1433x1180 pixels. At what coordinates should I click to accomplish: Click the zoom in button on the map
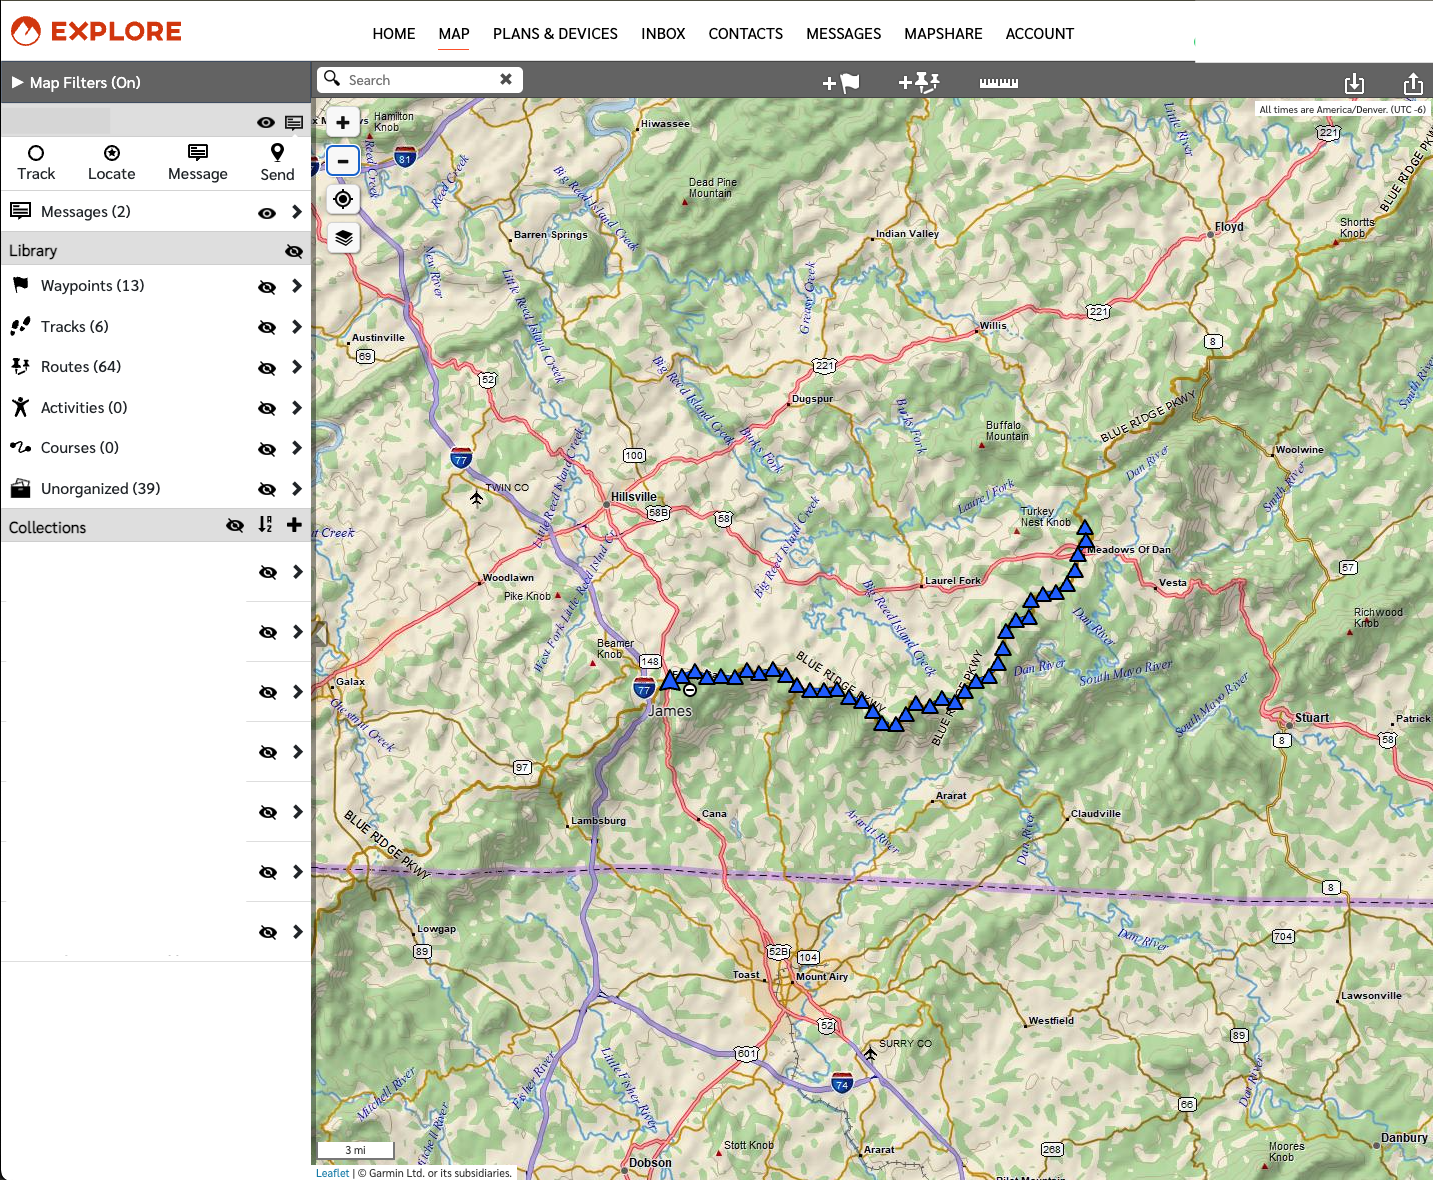[343, 122]
